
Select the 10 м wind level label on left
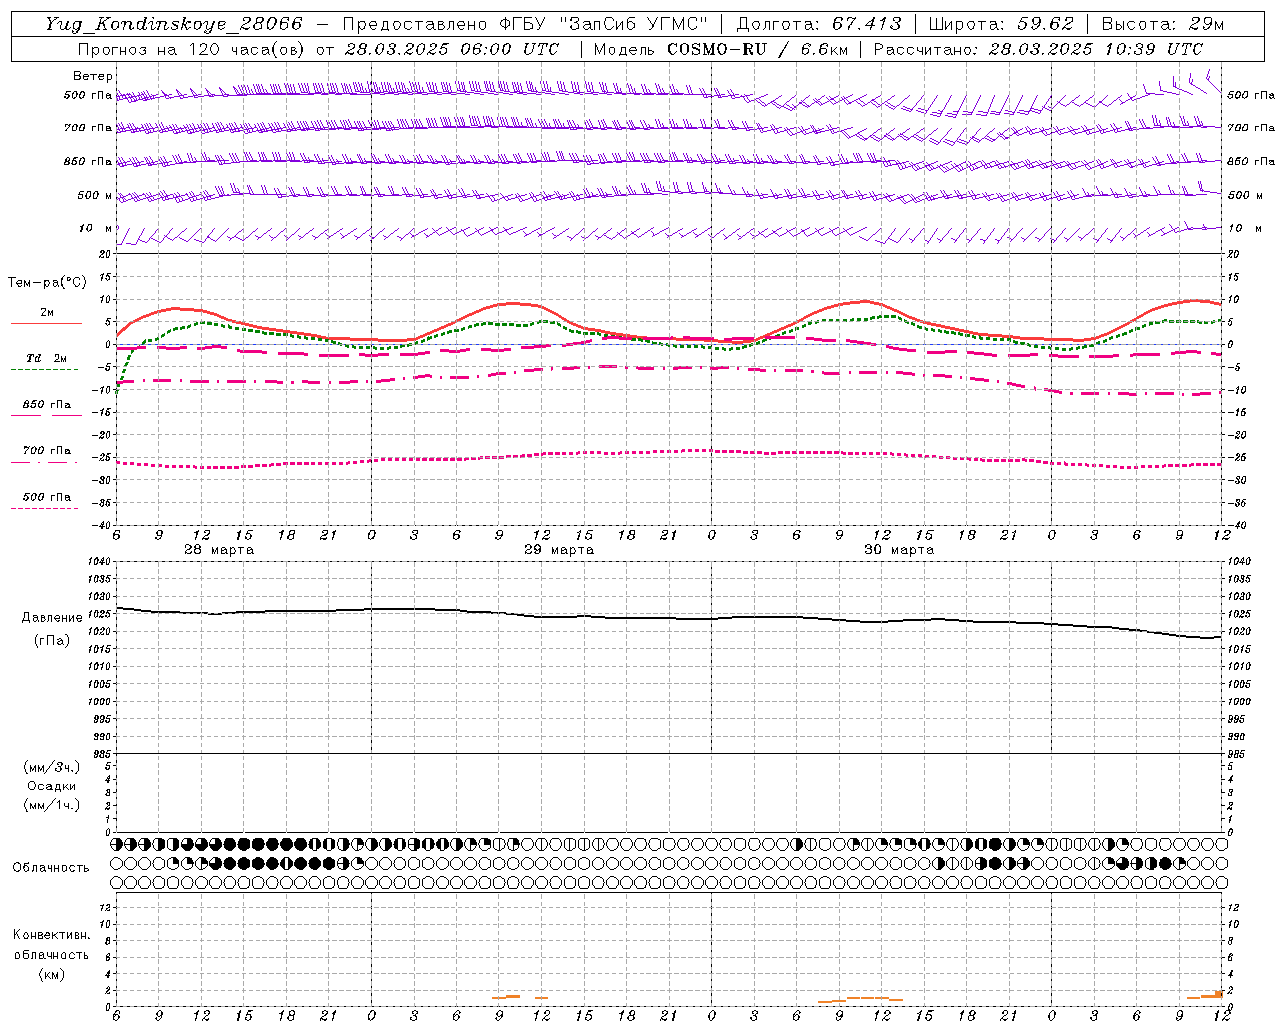click(x=96, y=229)
